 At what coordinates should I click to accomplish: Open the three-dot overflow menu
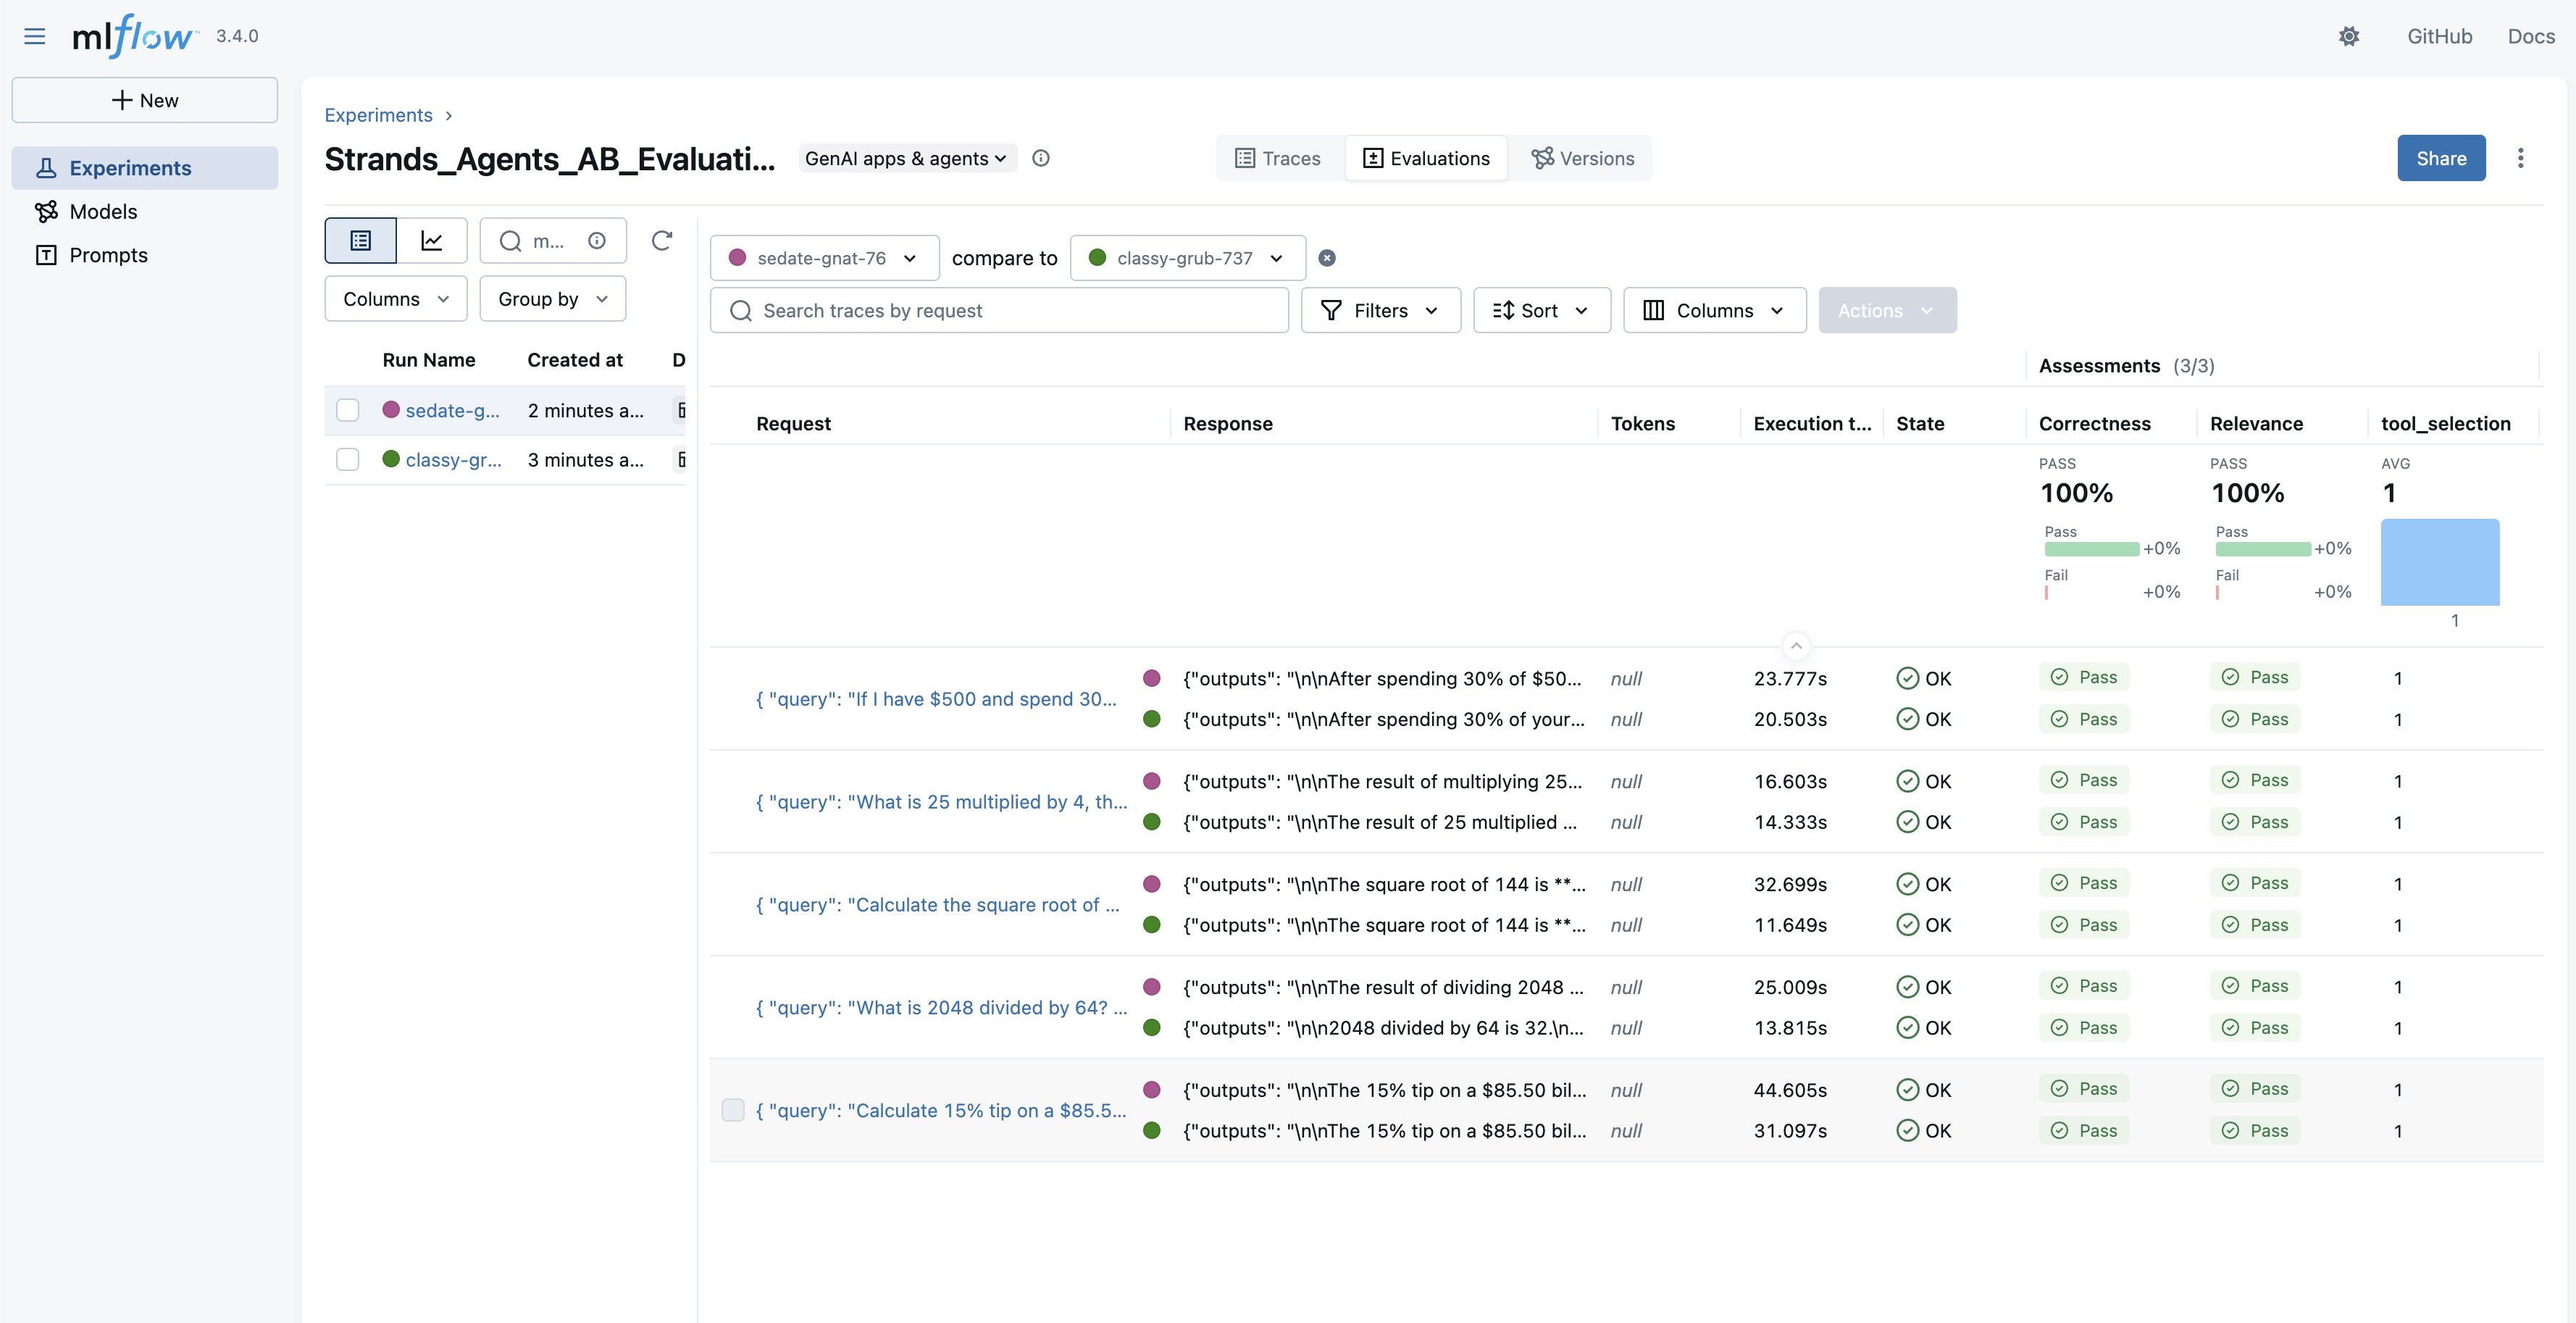click(2520, 158)
